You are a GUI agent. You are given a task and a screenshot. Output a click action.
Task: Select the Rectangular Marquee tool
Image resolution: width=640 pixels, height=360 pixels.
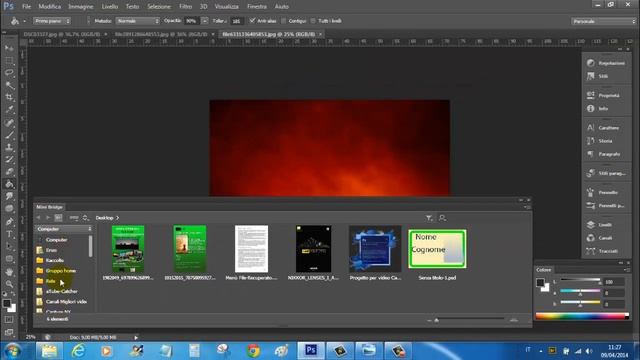click(9, 61)
